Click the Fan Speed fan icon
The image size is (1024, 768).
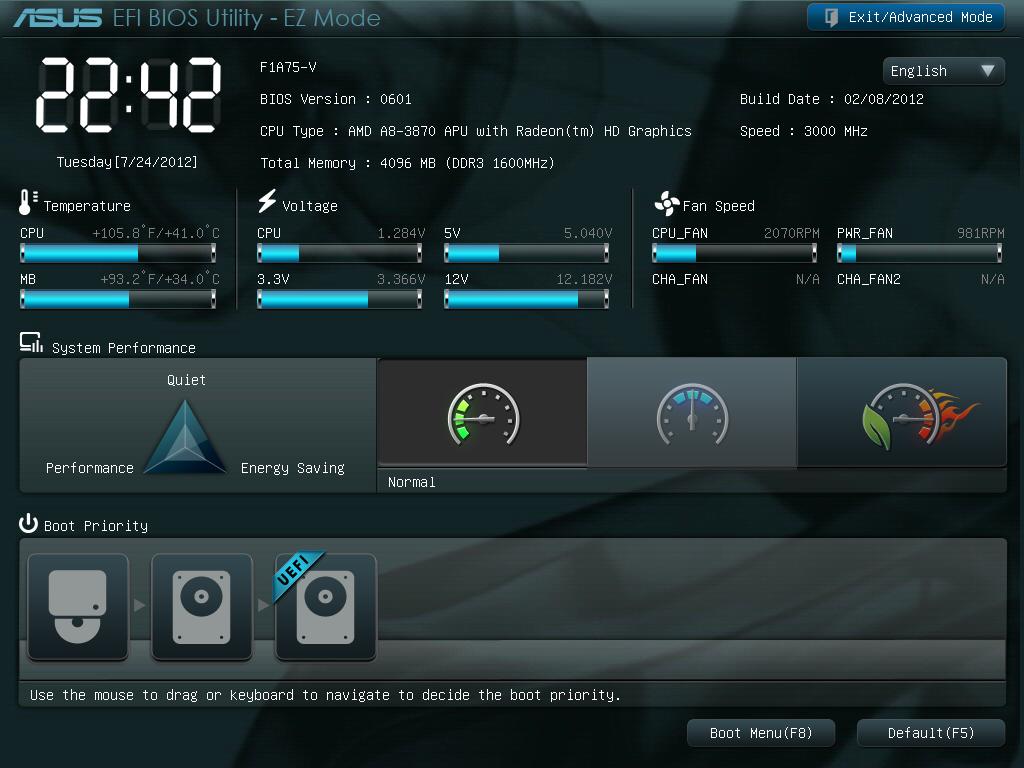[667, 204]
